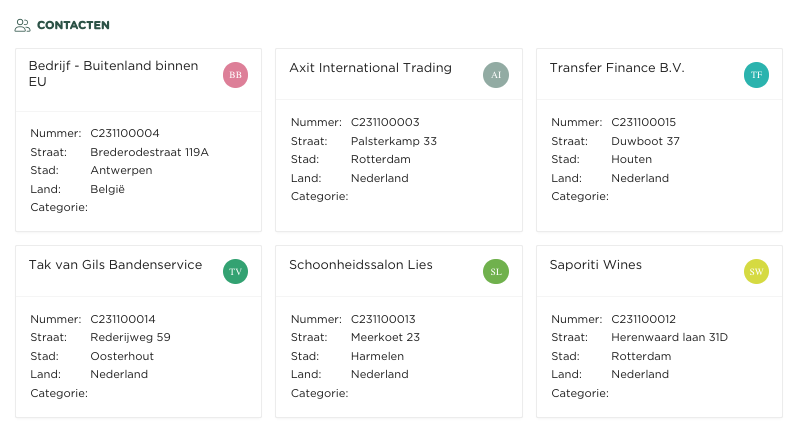Click the teal TF avatar badge
The width and height of the screenshot is (794, 426).
tap(756, 75)
